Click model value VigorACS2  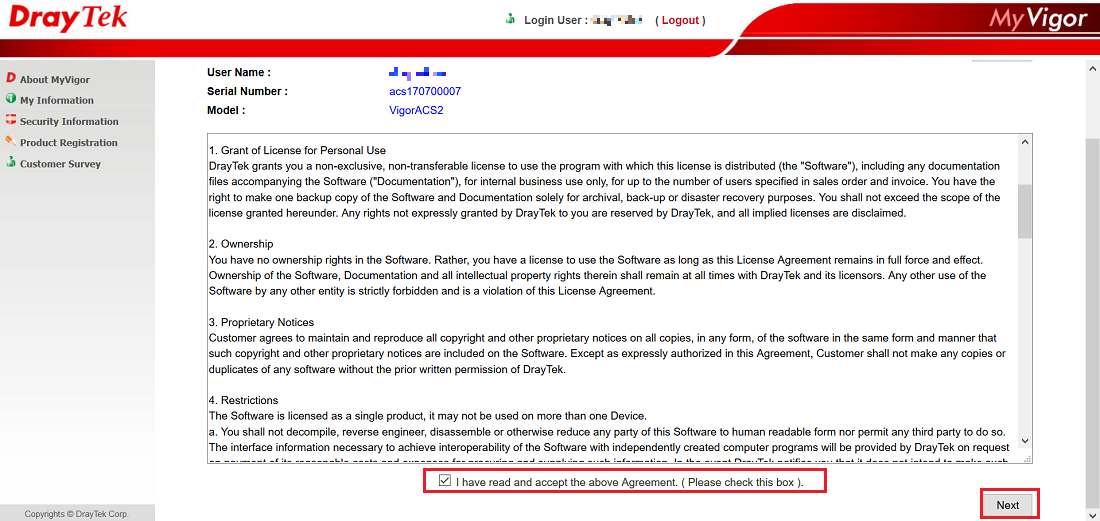point(417,110)
